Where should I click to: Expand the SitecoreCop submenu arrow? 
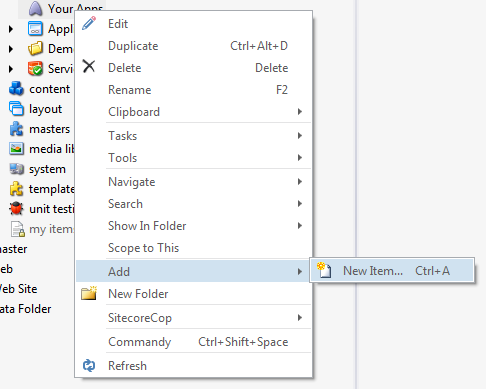point(300,318)
